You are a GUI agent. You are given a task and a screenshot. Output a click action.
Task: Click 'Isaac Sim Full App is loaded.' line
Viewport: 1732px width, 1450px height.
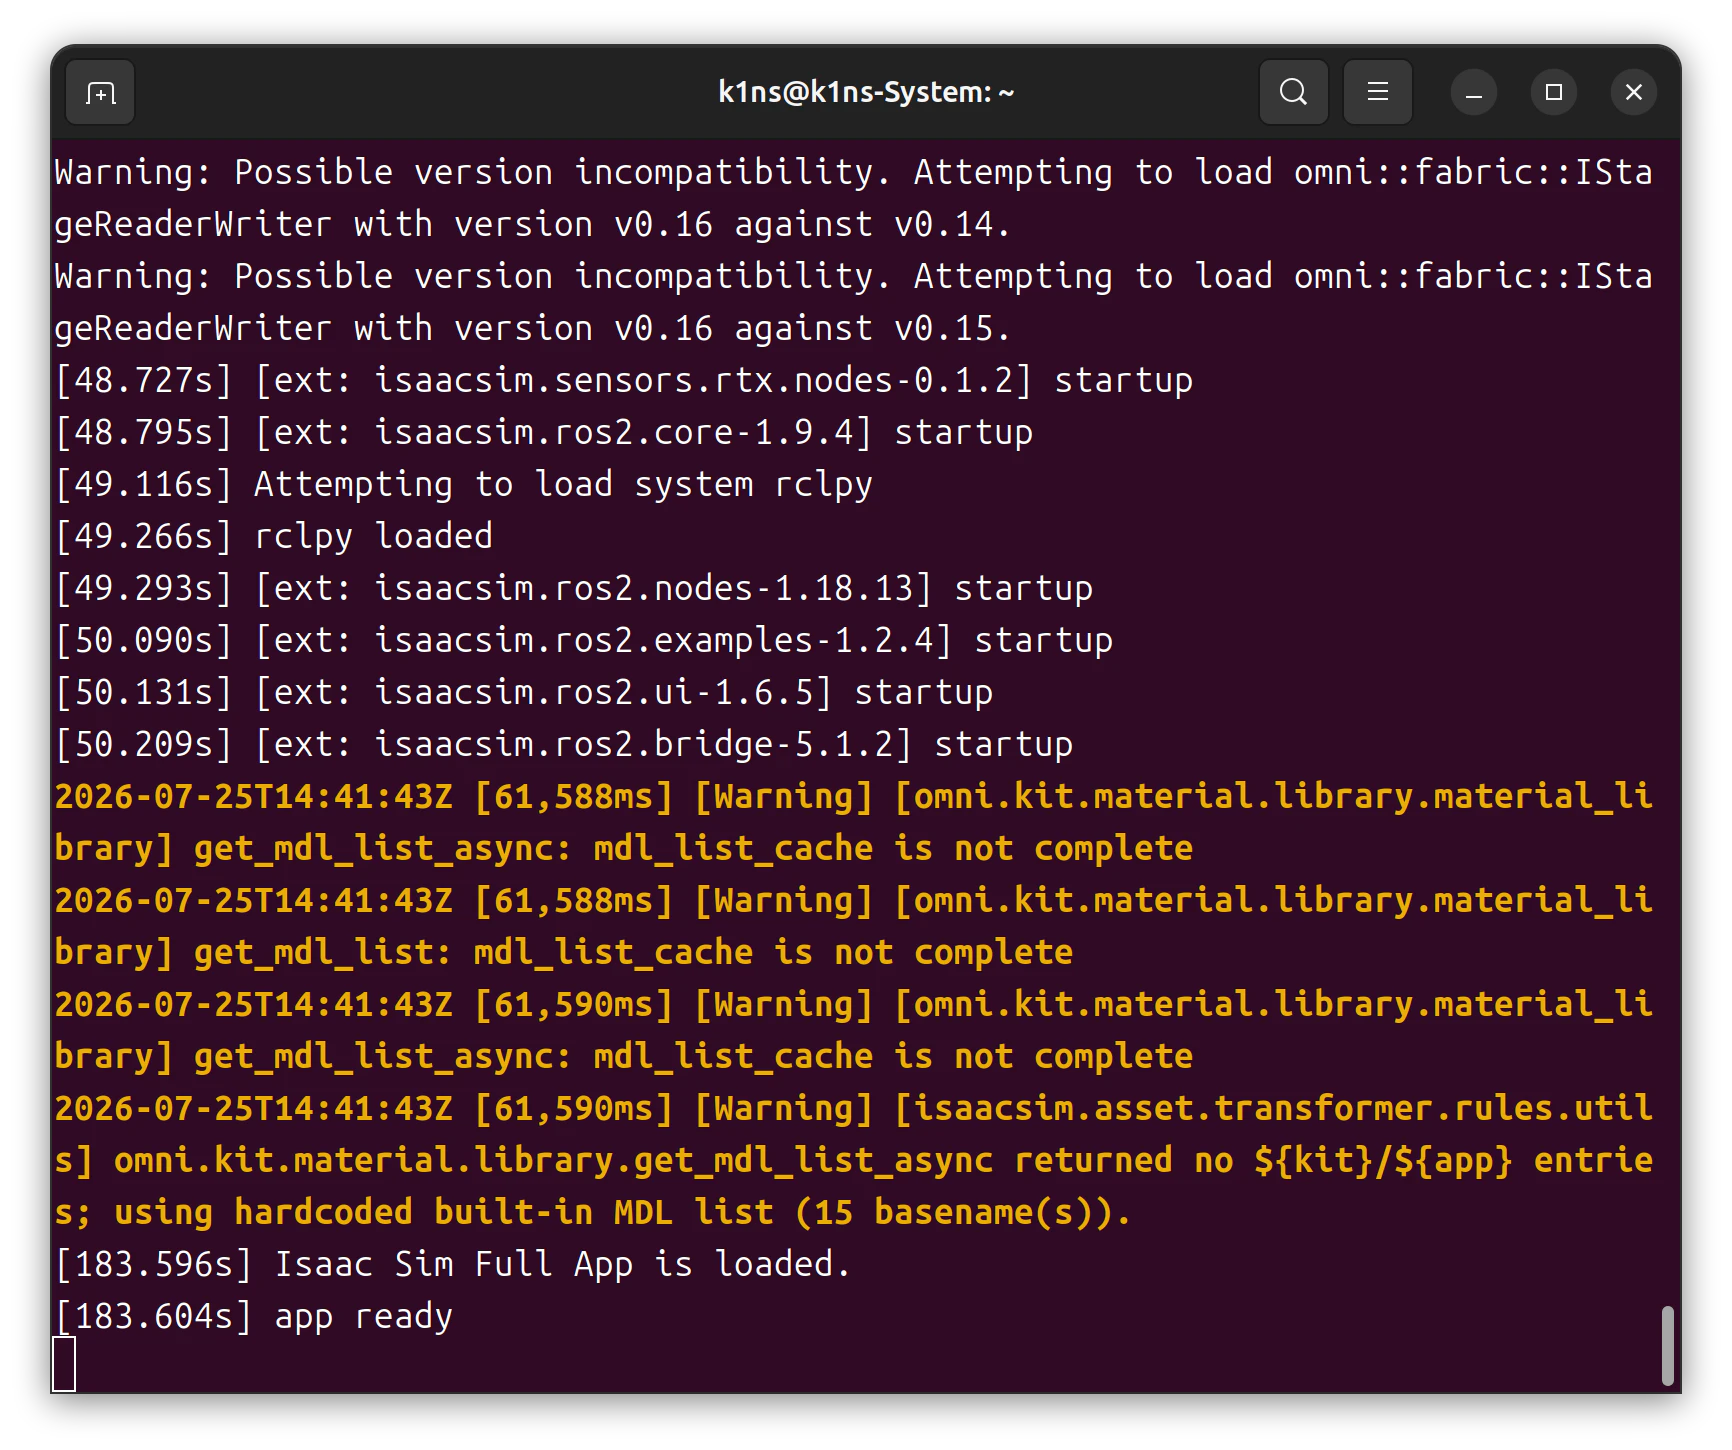pyautogui.click(x=453, y=1264)
